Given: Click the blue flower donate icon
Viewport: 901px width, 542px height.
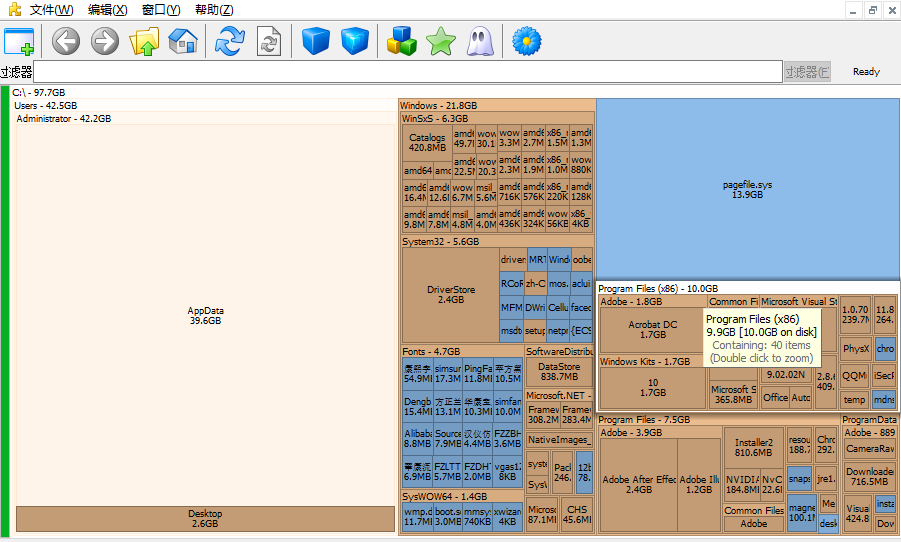Looking at the screenshot, I should (526, 41).
